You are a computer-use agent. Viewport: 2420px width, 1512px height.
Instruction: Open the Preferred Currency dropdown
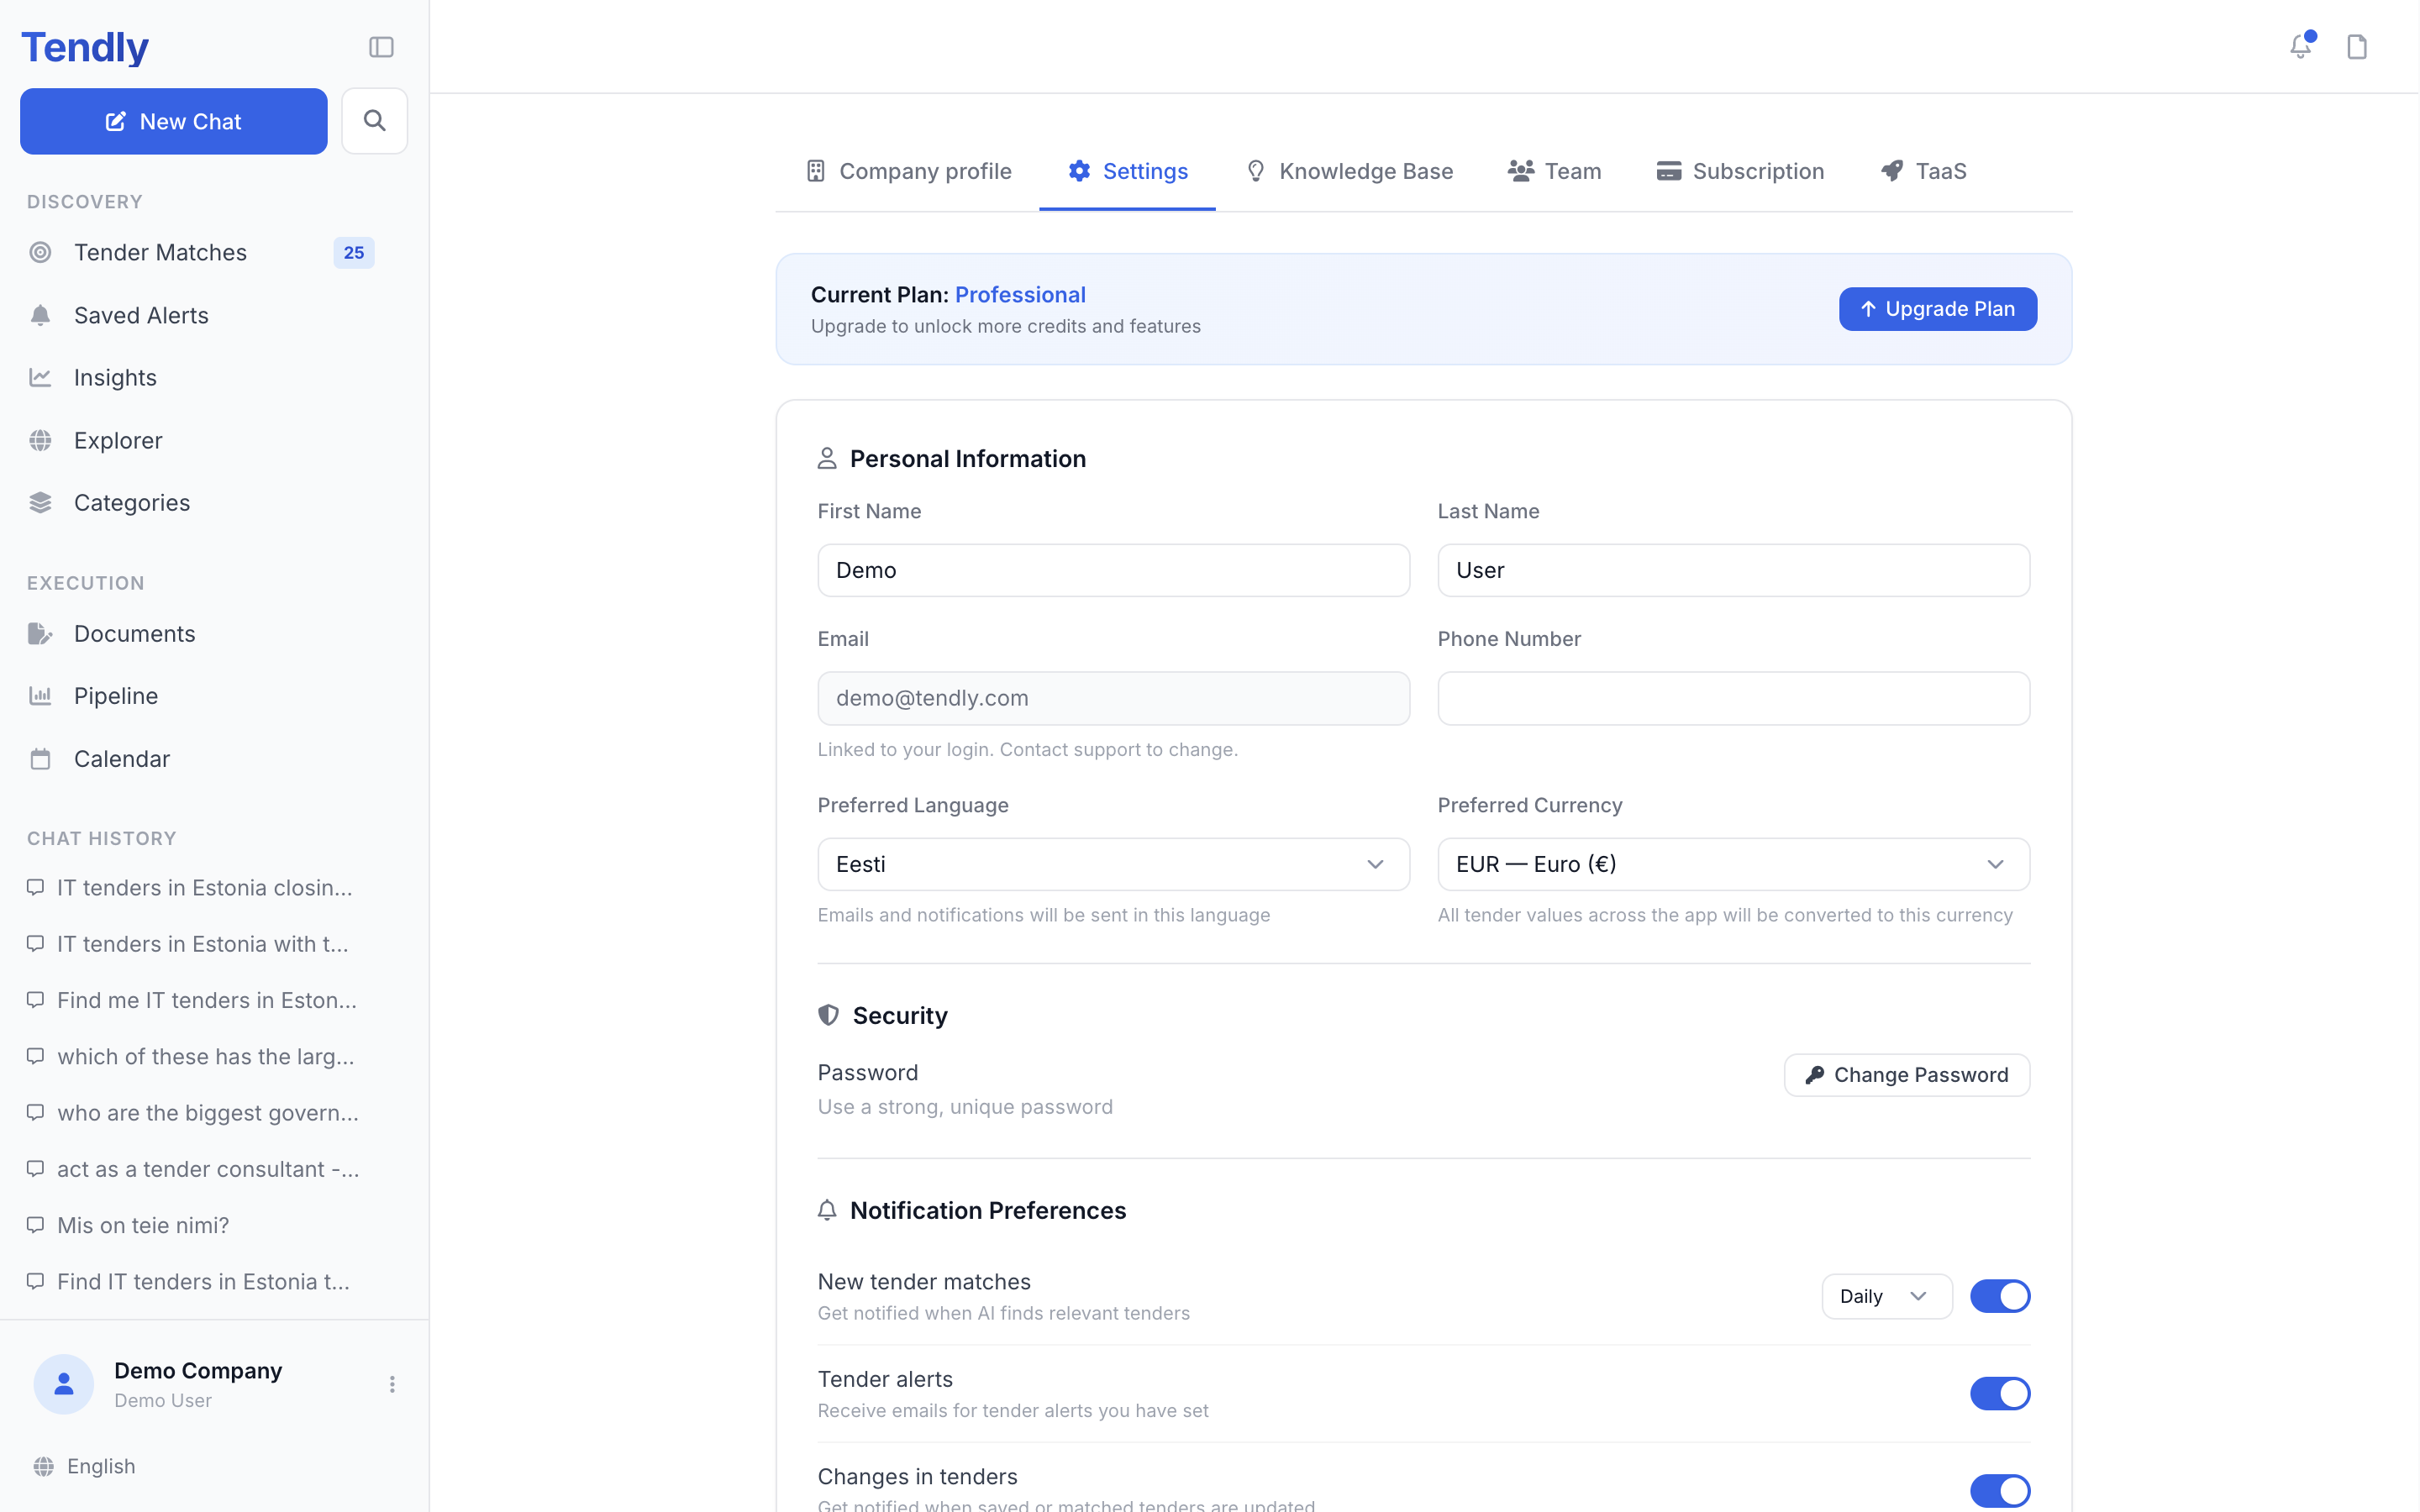[1733, 864]
